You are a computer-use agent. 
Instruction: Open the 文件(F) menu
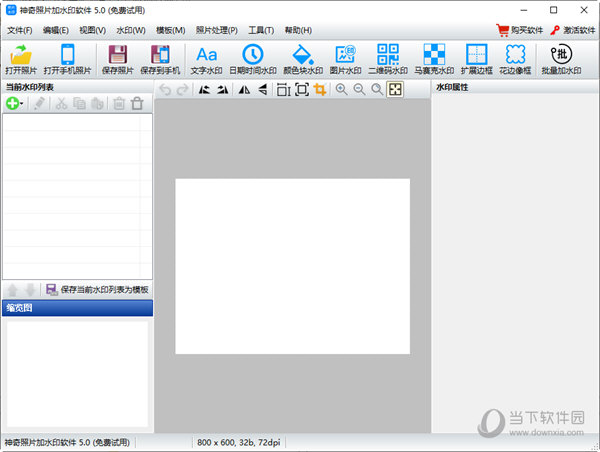pos(19,30)
